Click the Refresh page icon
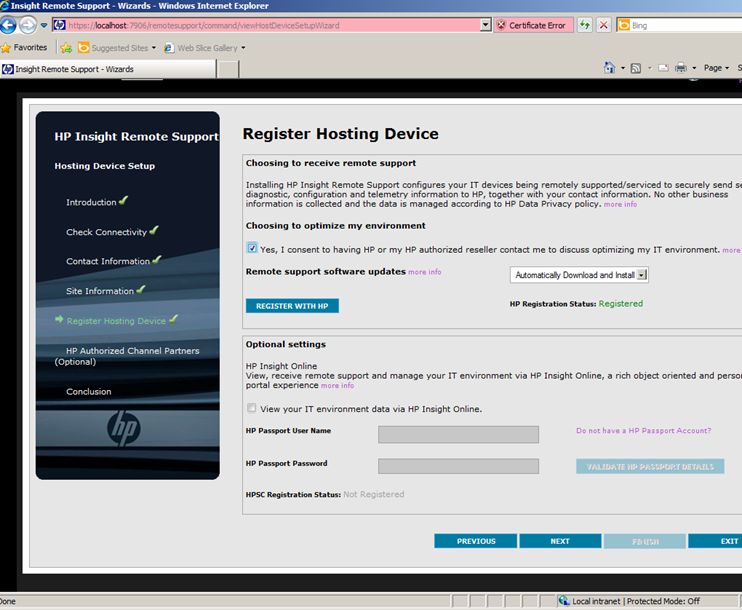742x610 pixels. [585, 25]
